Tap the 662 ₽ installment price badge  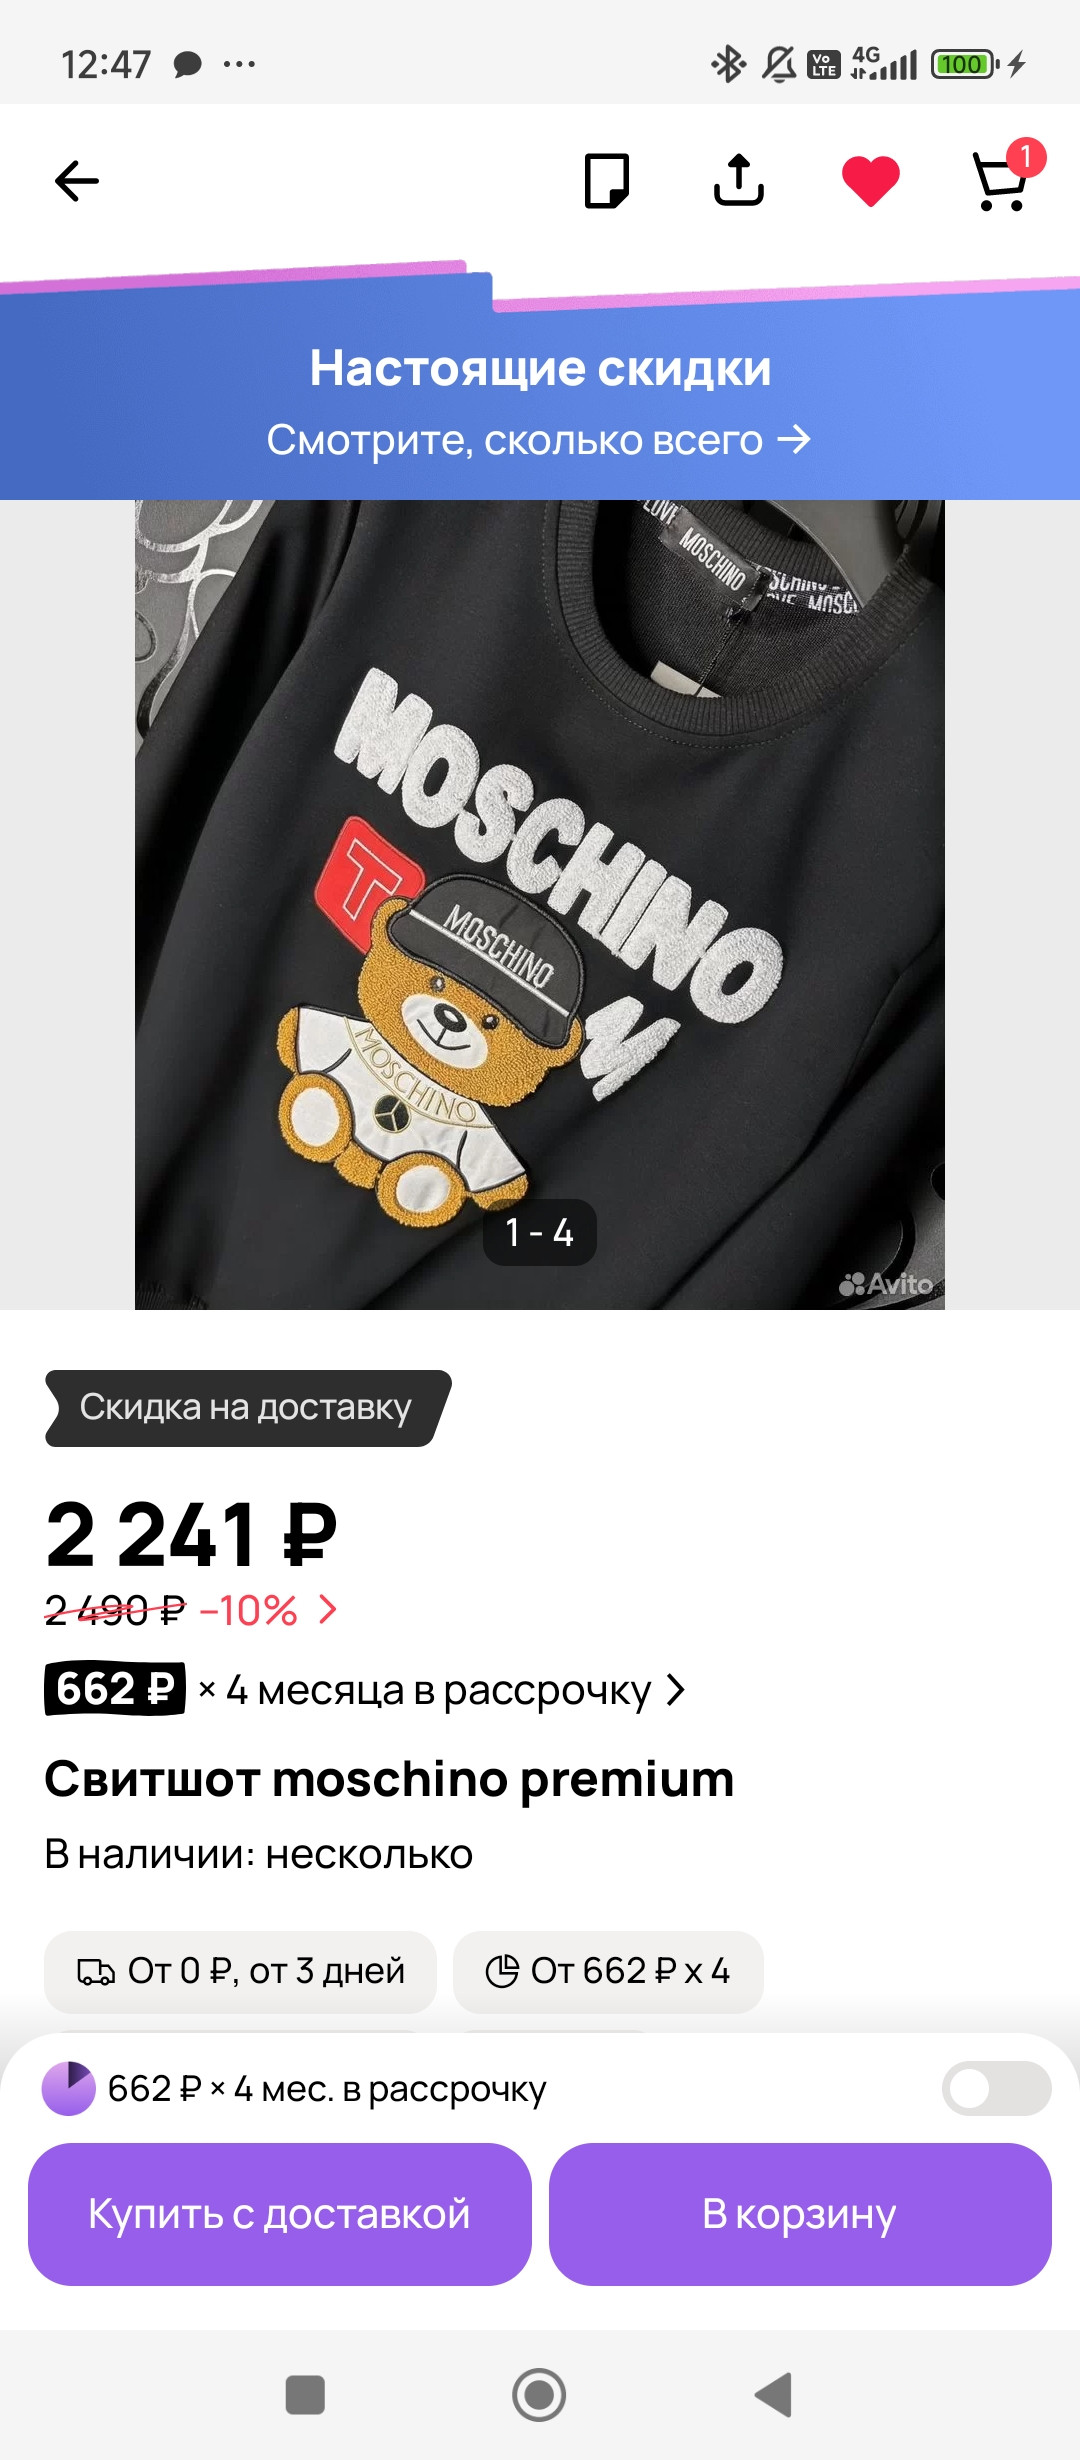[x=115, y=1689]
